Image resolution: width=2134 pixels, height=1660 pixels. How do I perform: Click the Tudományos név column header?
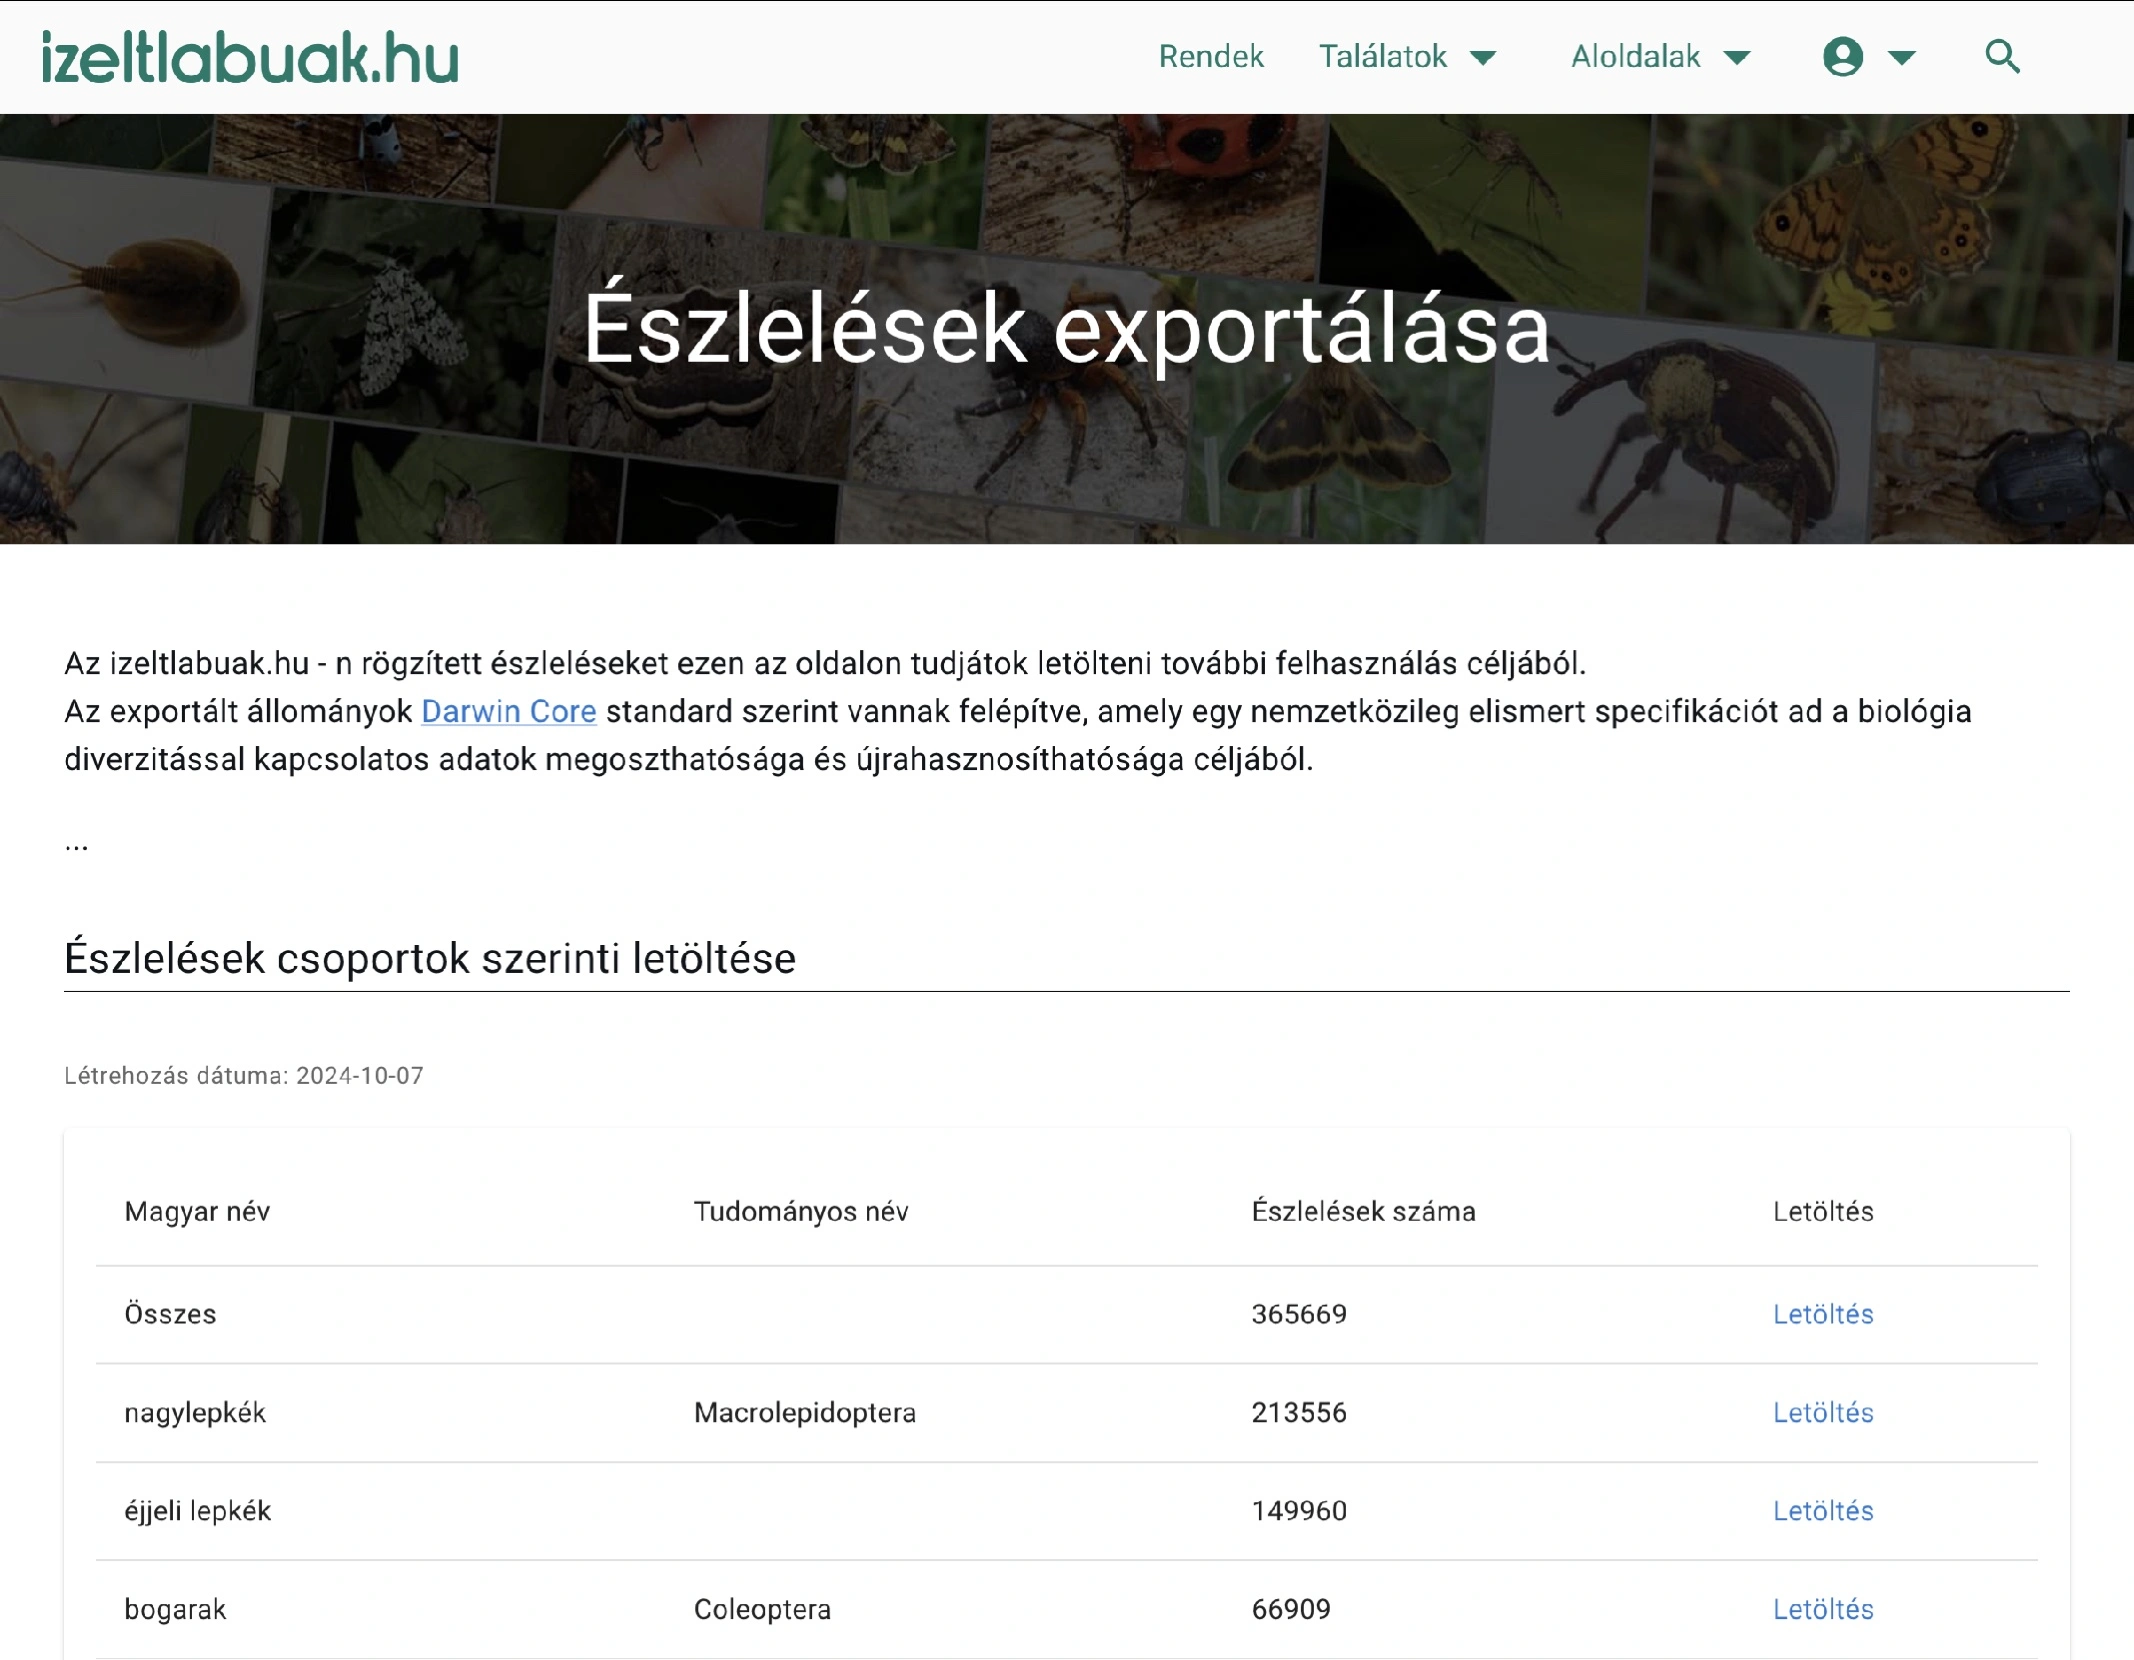pos(801,1211)
